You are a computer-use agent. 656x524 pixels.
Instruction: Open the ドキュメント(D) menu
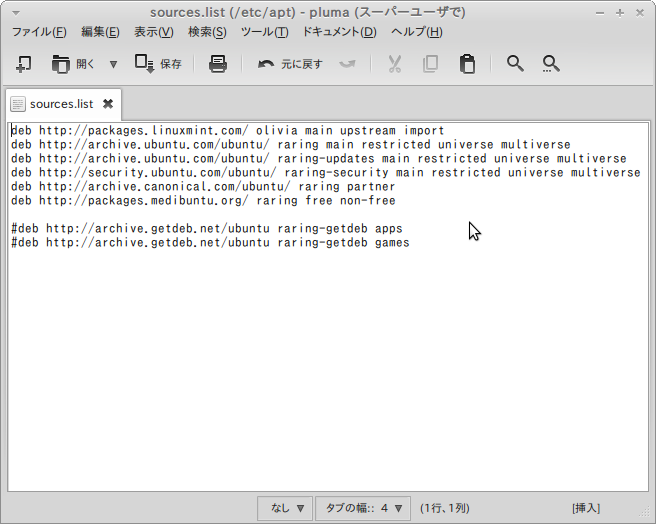(339, 32)
